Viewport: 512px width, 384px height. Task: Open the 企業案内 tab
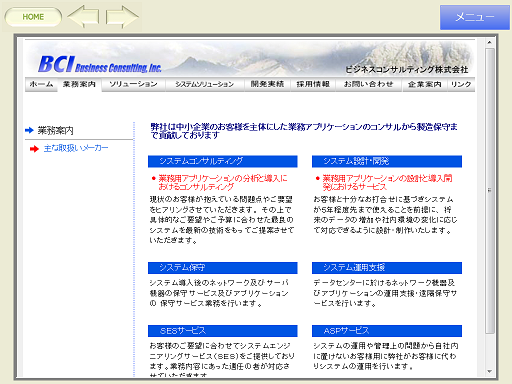point(425,84)
